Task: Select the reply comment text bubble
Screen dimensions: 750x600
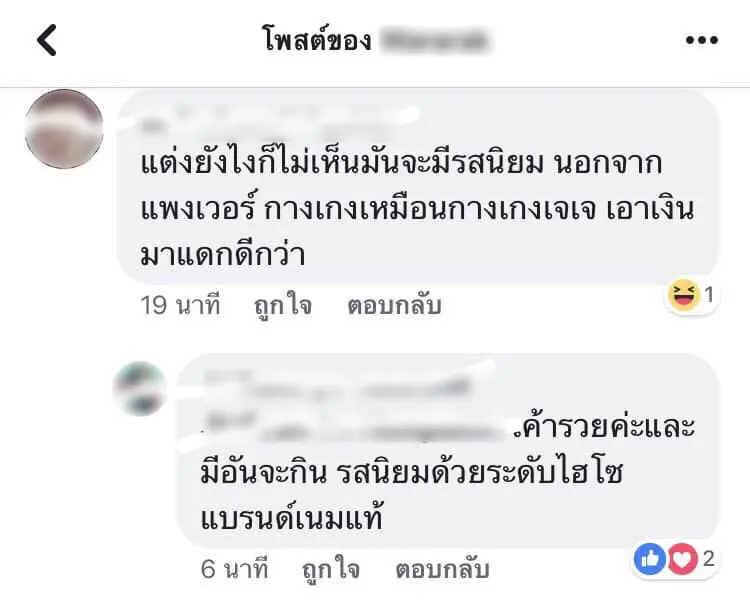Action: 448,451
